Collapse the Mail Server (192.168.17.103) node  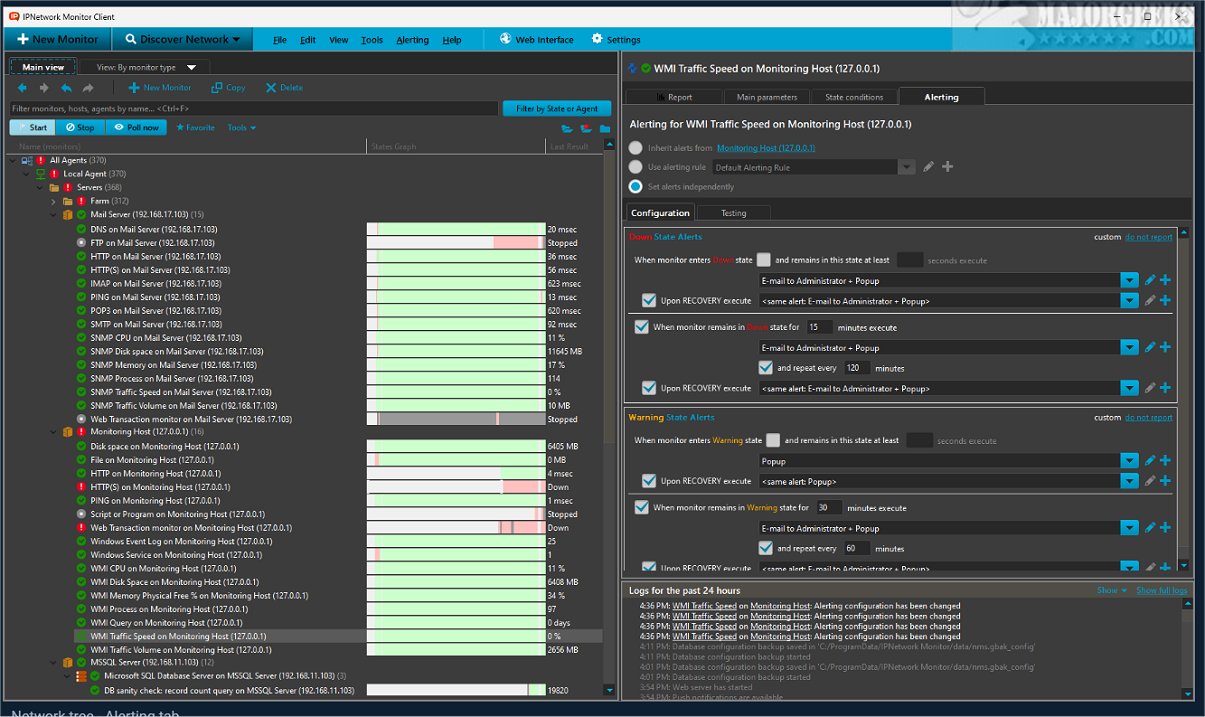[55, 215]
